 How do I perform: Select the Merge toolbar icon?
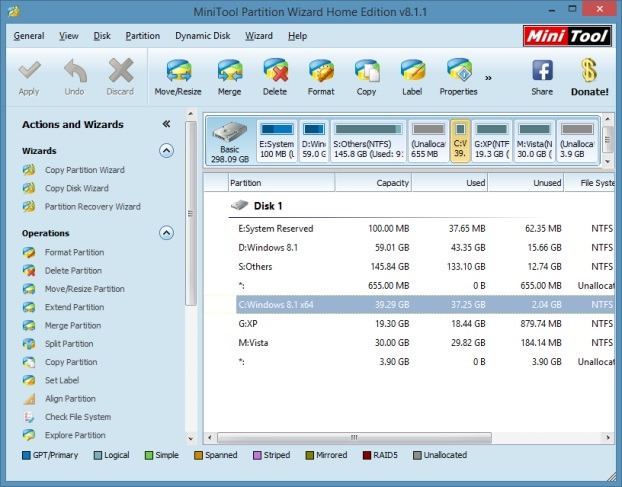(230, 70)
